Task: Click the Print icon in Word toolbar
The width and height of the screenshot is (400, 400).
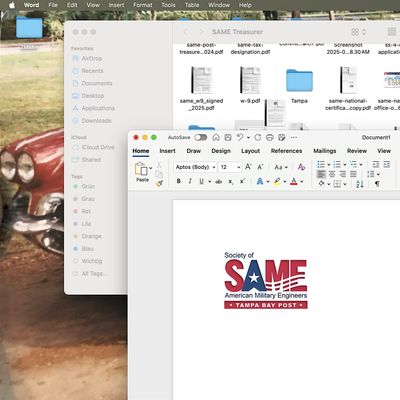Action: (270, 137)
